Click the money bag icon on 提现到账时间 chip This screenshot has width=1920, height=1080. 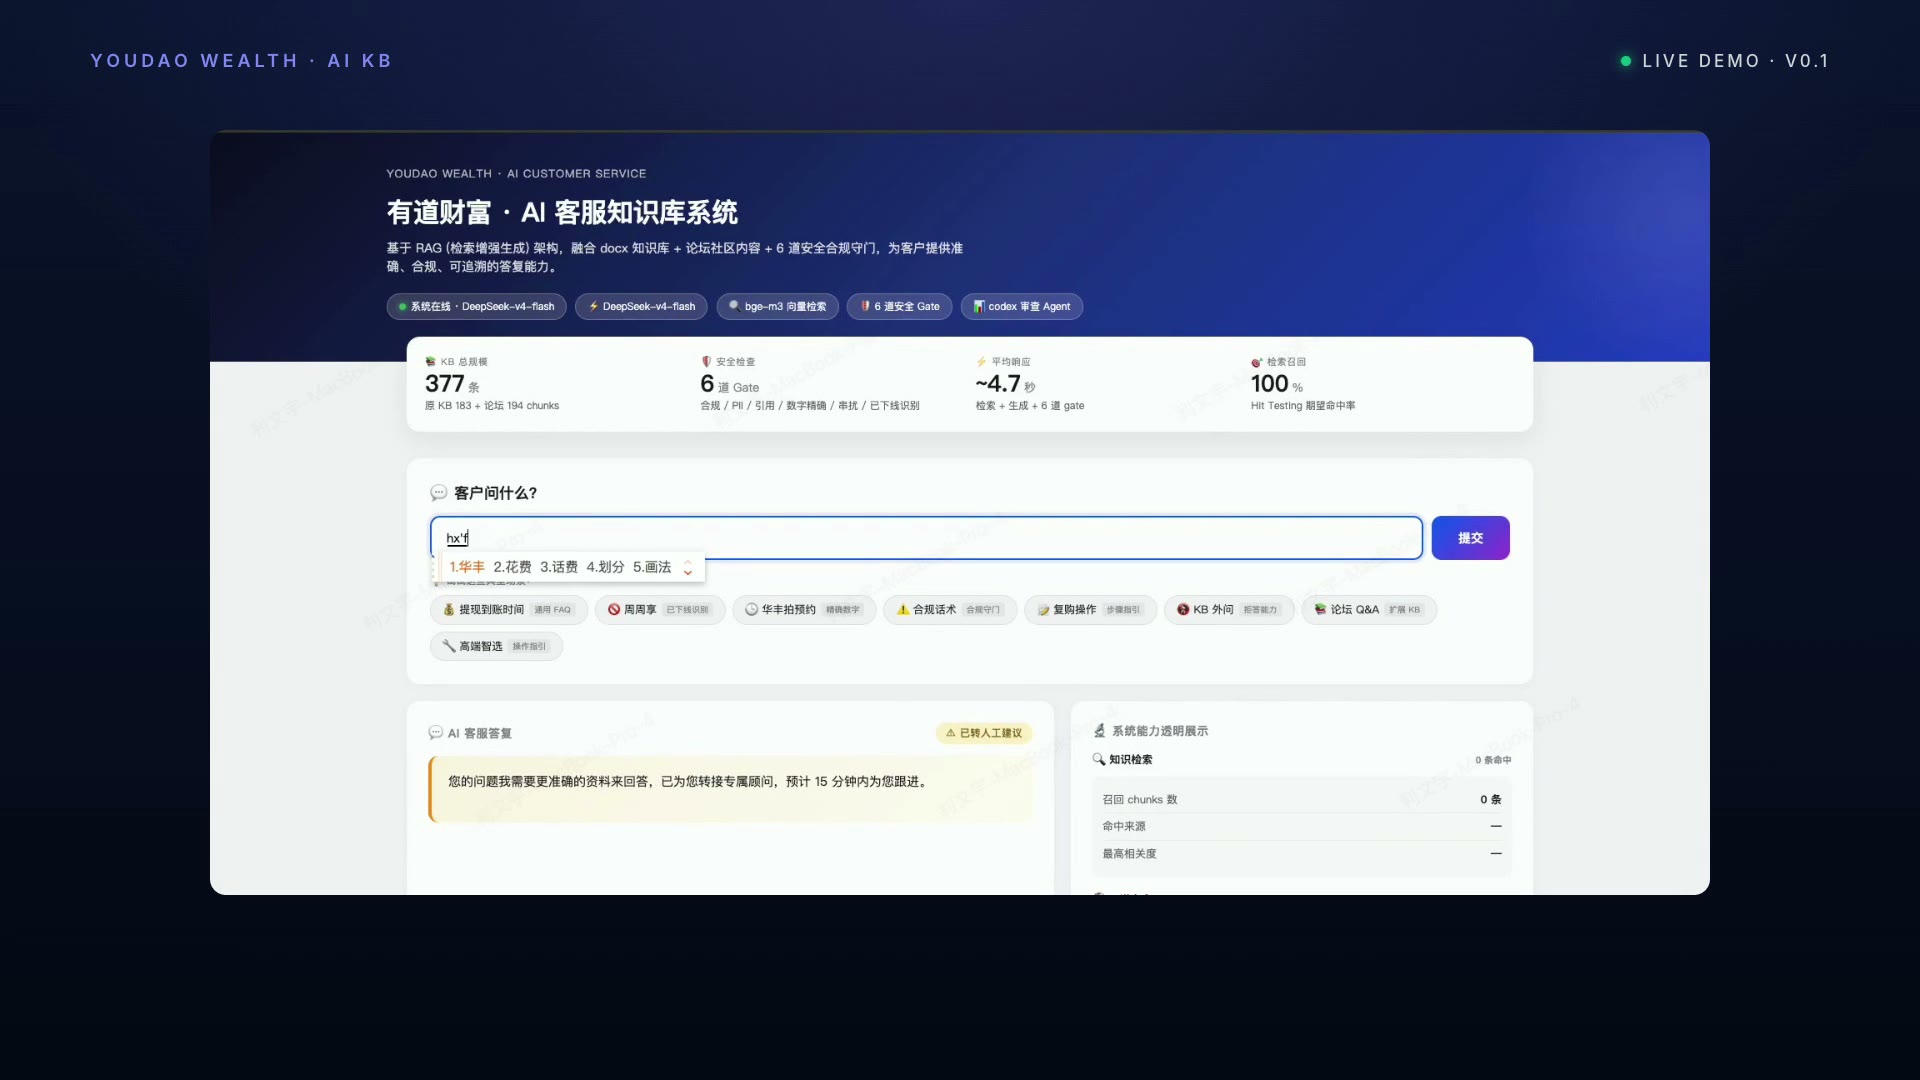(x=449, y=610)
